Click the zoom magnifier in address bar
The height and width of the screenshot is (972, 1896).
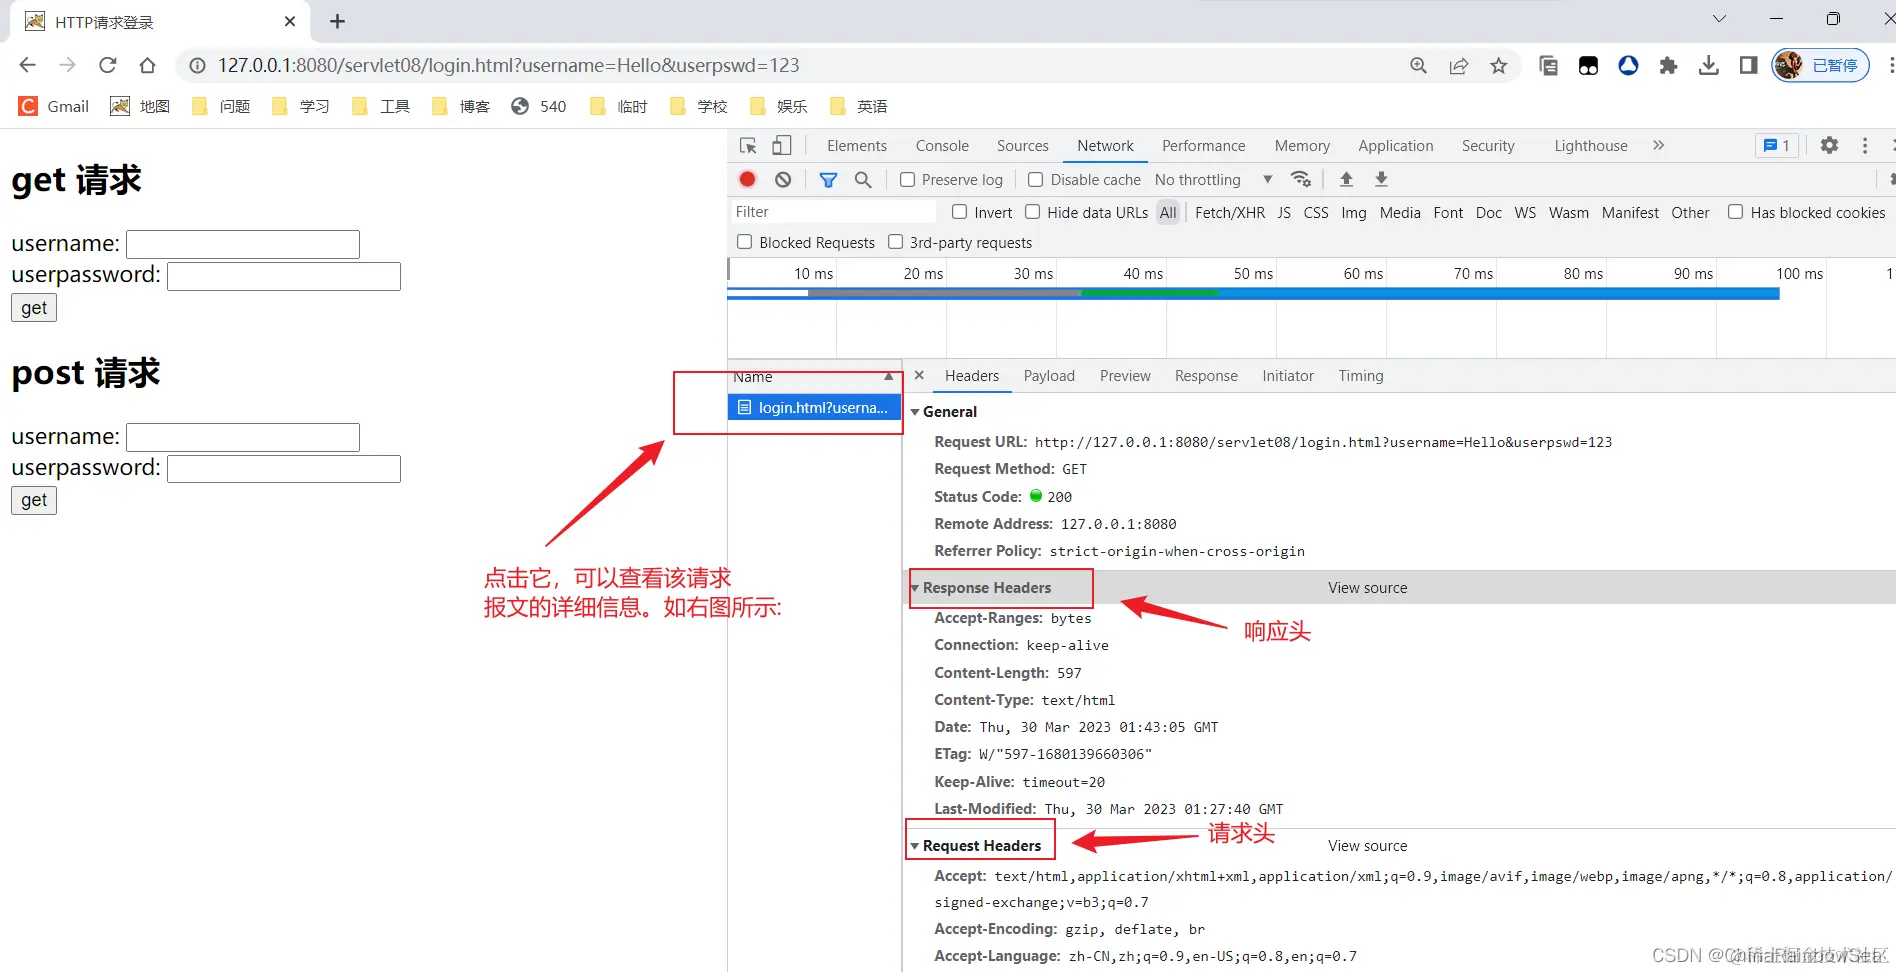(x=1418, y=65)
